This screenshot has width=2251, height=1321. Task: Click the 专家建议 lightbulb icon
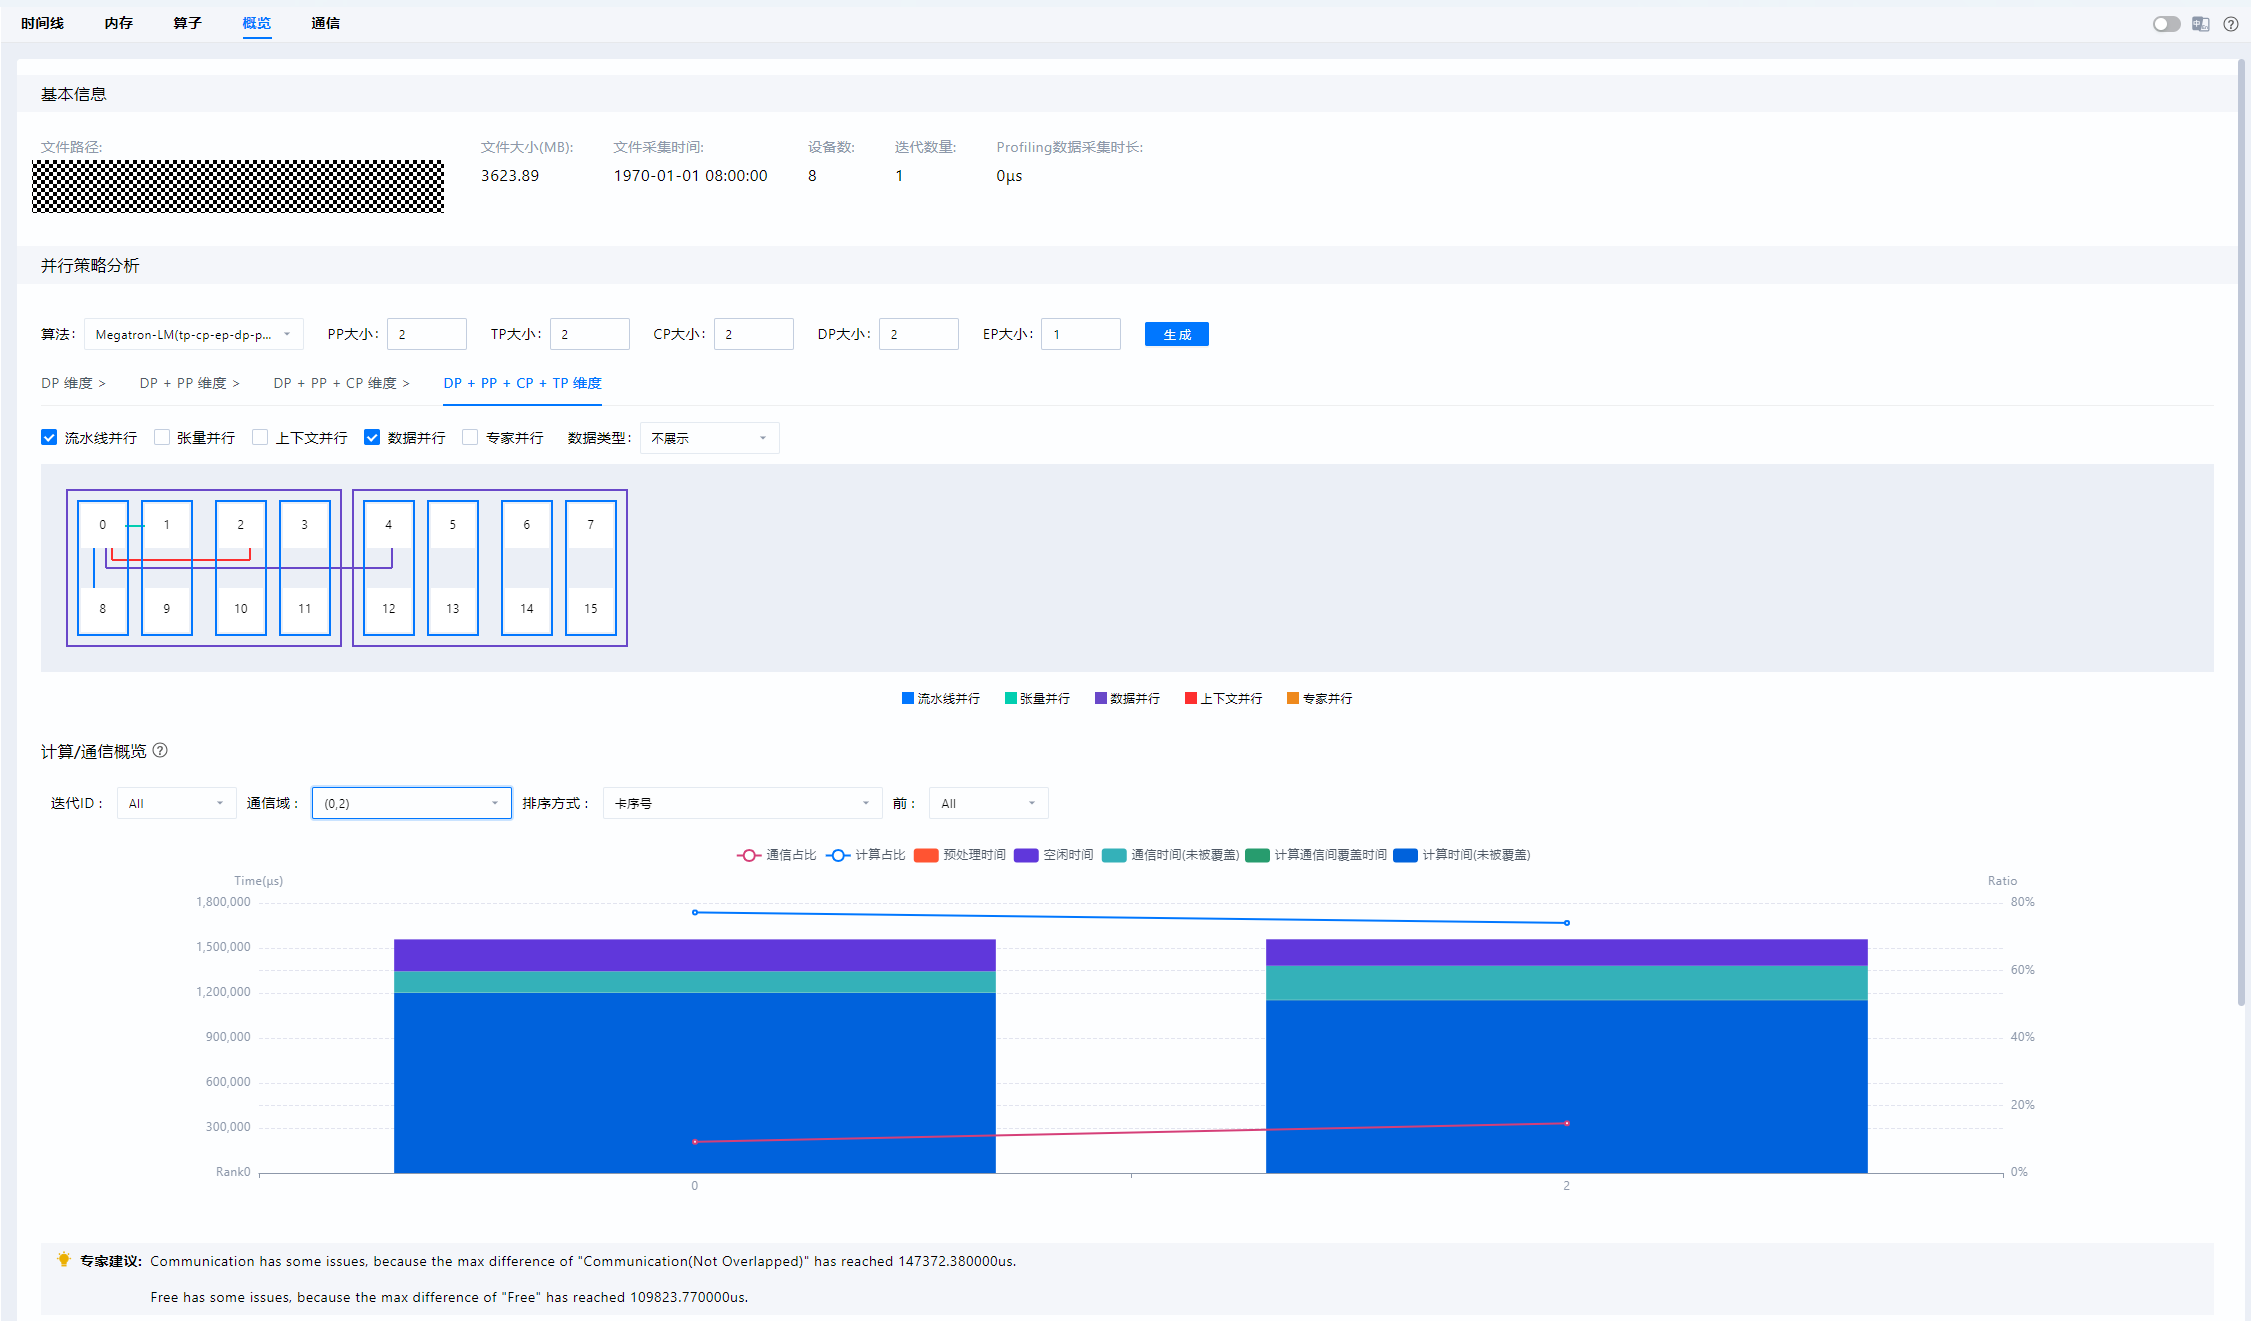pyautogui.click(x=64, y=1260)
